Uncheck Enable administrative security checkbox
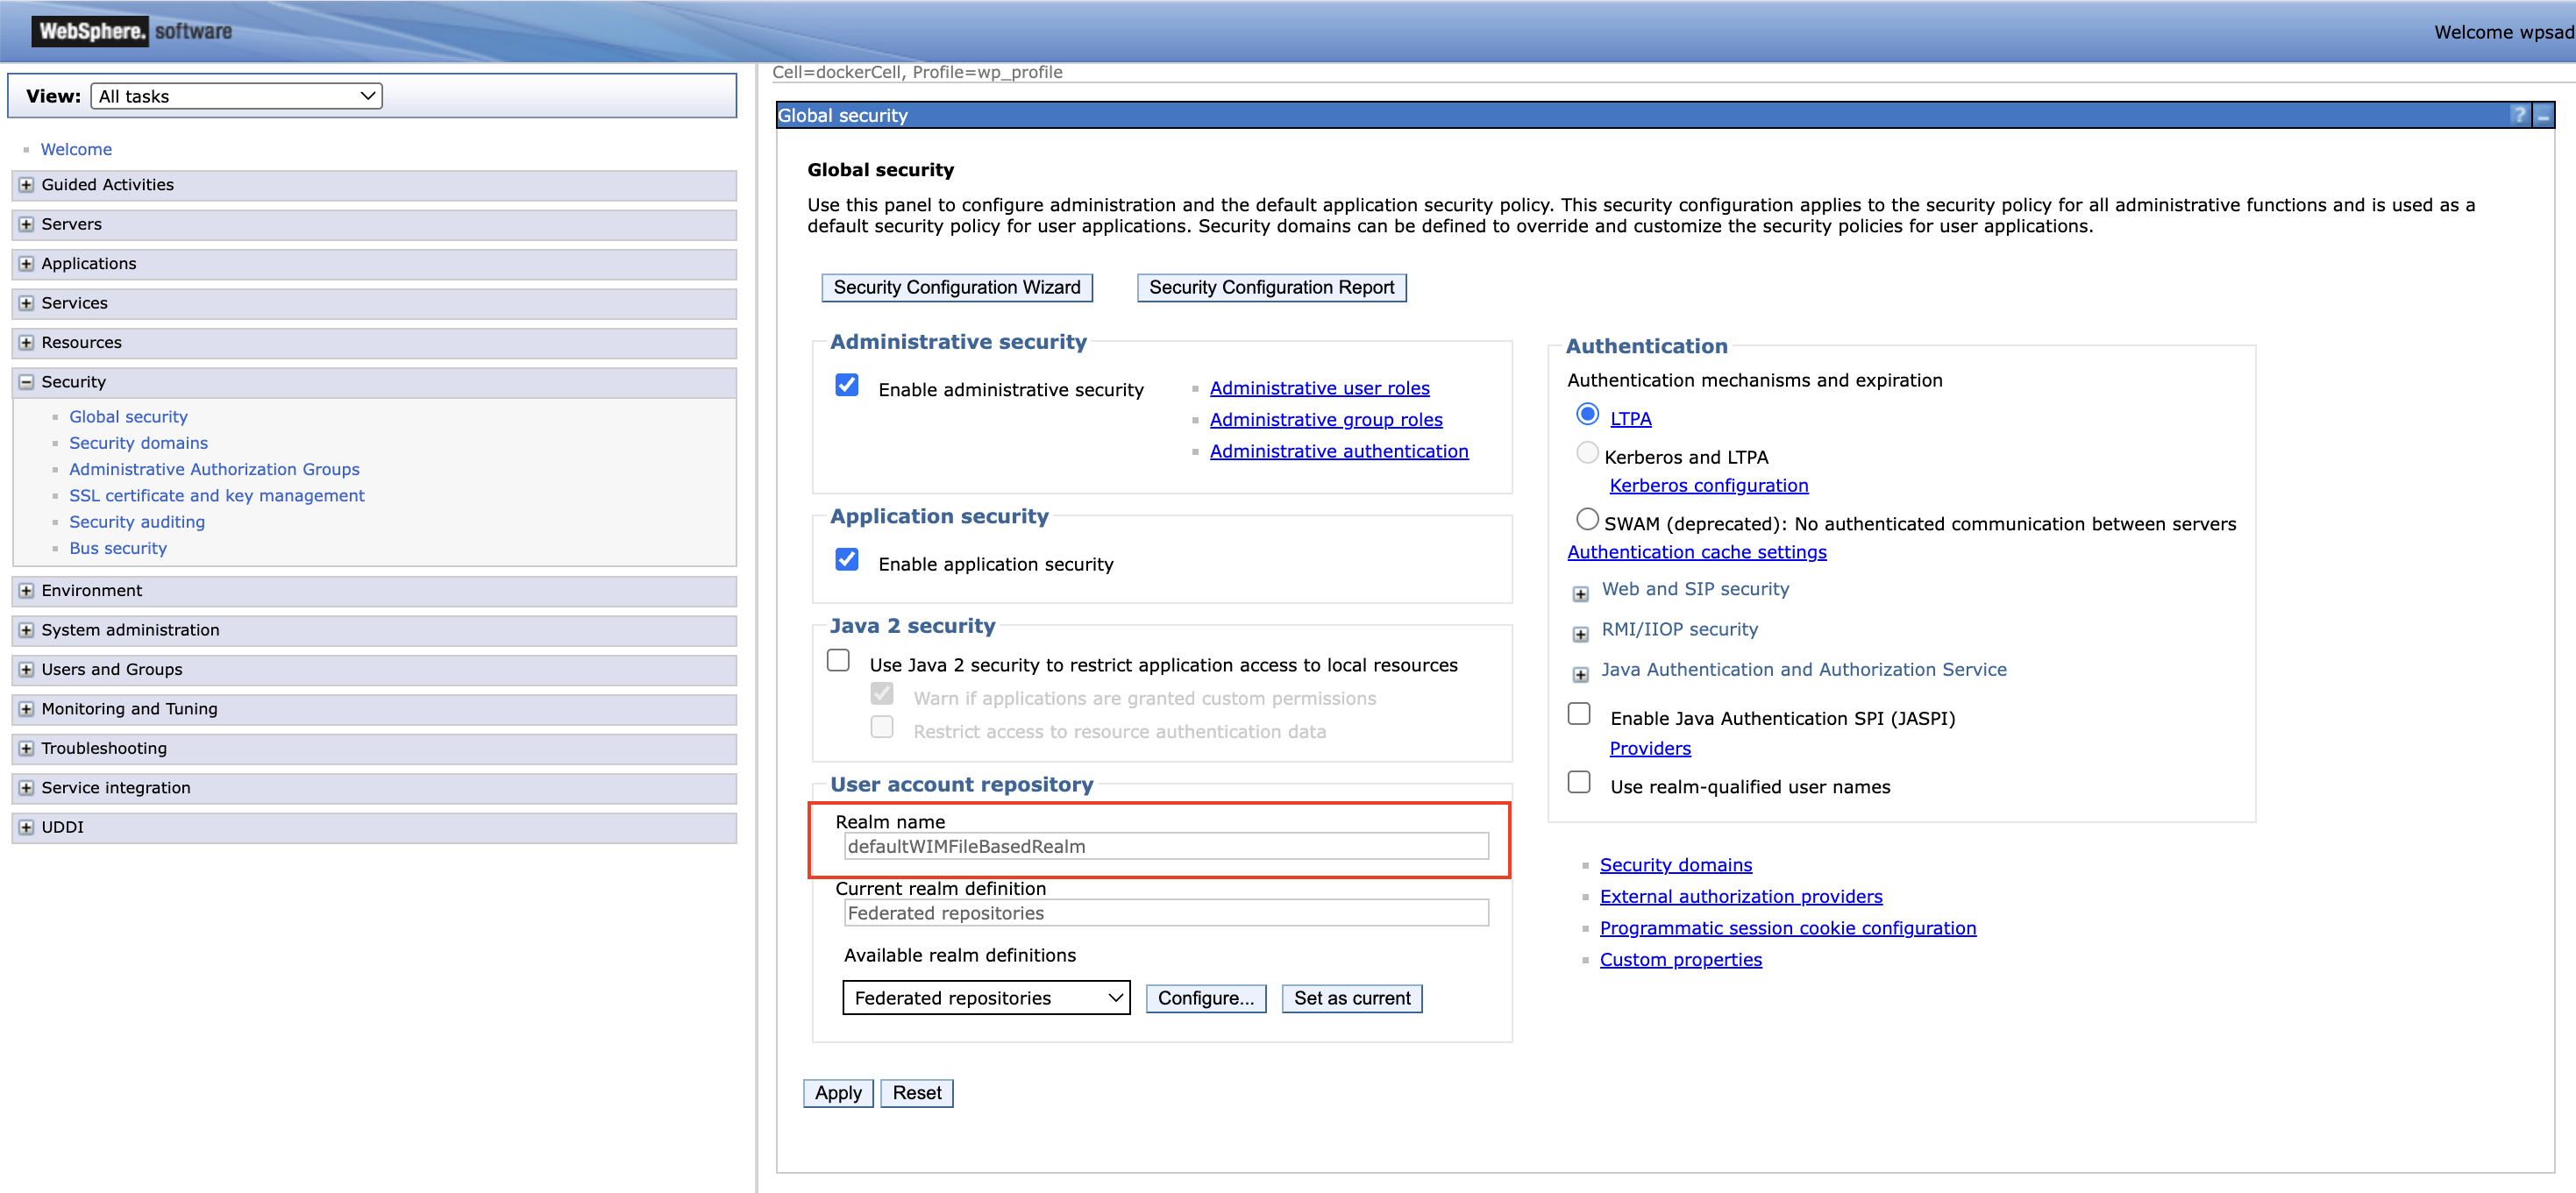The width and height of the screenshot is (2576, 1193). coord(846,386)
